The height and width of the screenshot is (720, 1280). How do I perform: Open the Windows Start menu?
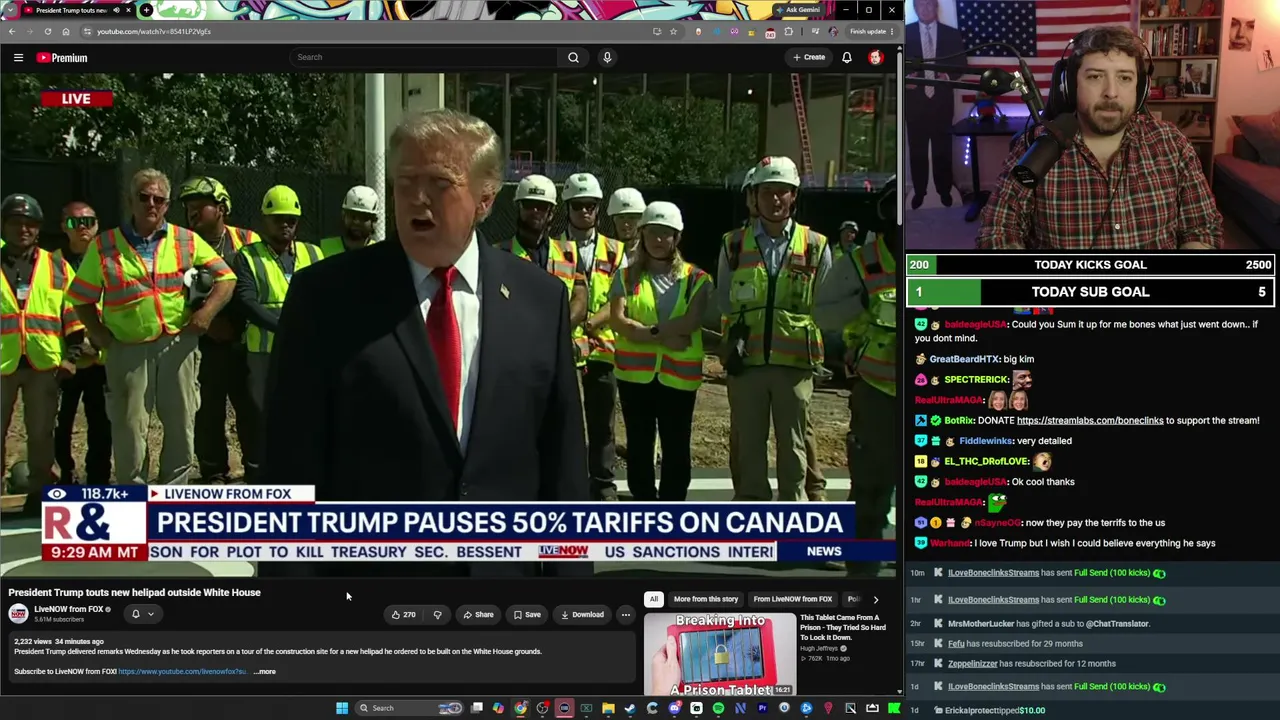[342, 708]
